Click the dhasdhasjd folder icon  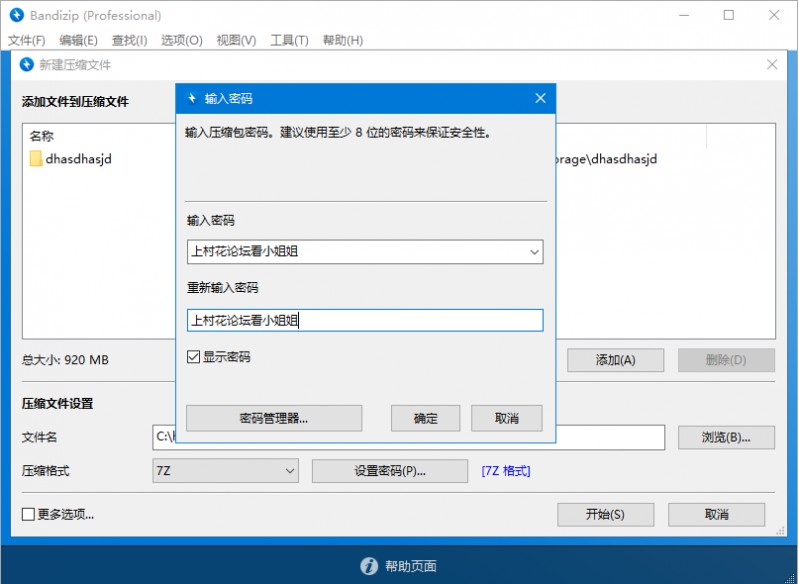click(36, 158)
